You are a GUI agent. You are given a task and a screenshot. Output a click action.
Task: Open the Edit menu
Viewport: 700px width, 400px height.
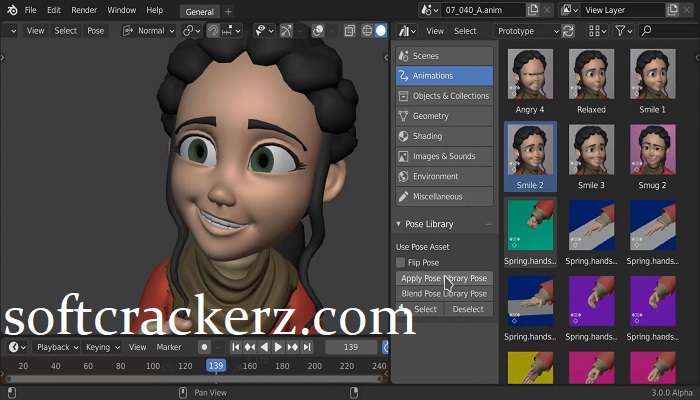pos(54,10)
